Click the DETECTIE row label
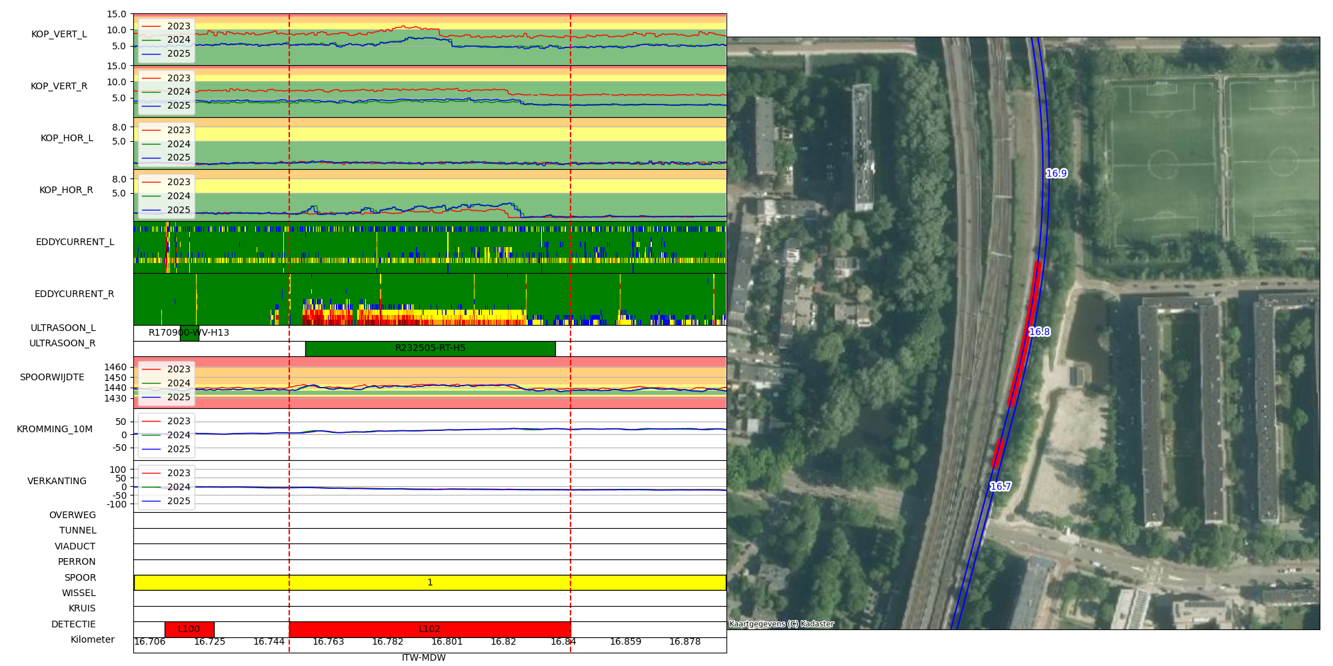The height and width of the screenshot is (666, 1333). point(74,624)
